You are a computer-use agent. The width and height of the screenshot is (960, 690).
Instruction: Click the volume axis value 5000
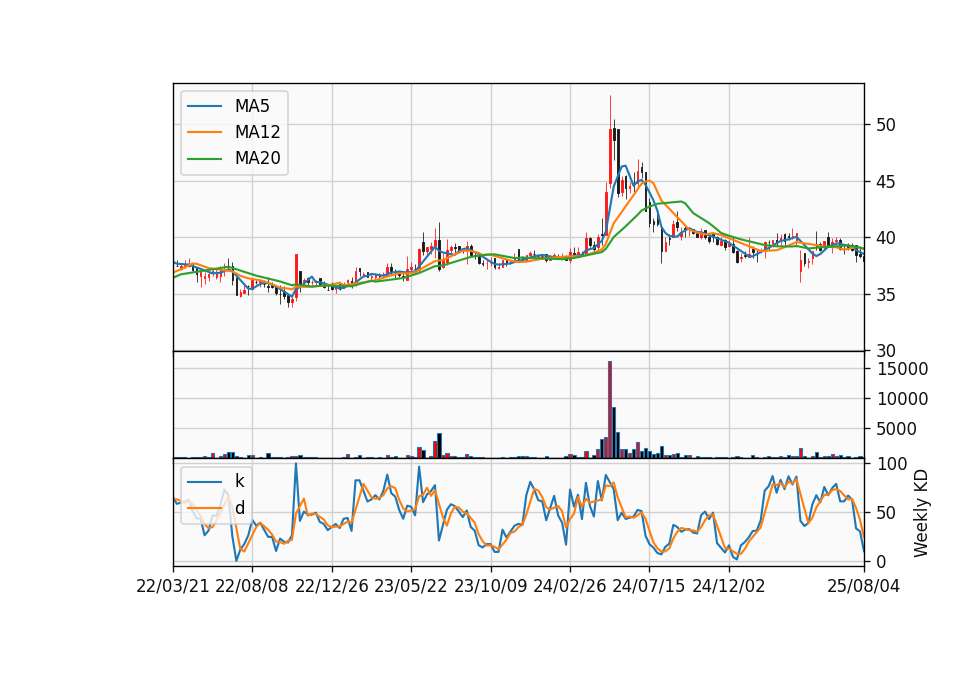point(896,429)
